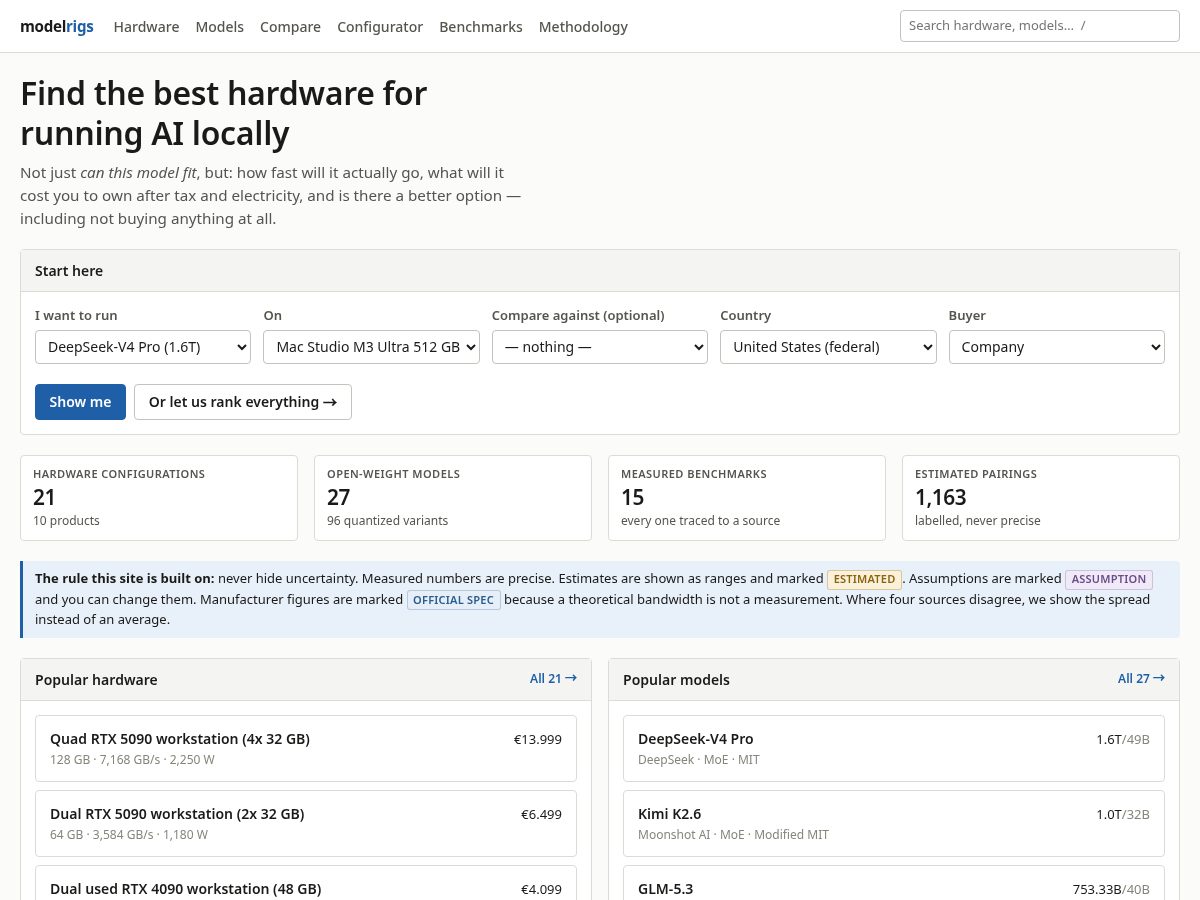Click the ESTIMATED badge in the rule note
Screen dimensions: 1200x900
click(864, 579)
